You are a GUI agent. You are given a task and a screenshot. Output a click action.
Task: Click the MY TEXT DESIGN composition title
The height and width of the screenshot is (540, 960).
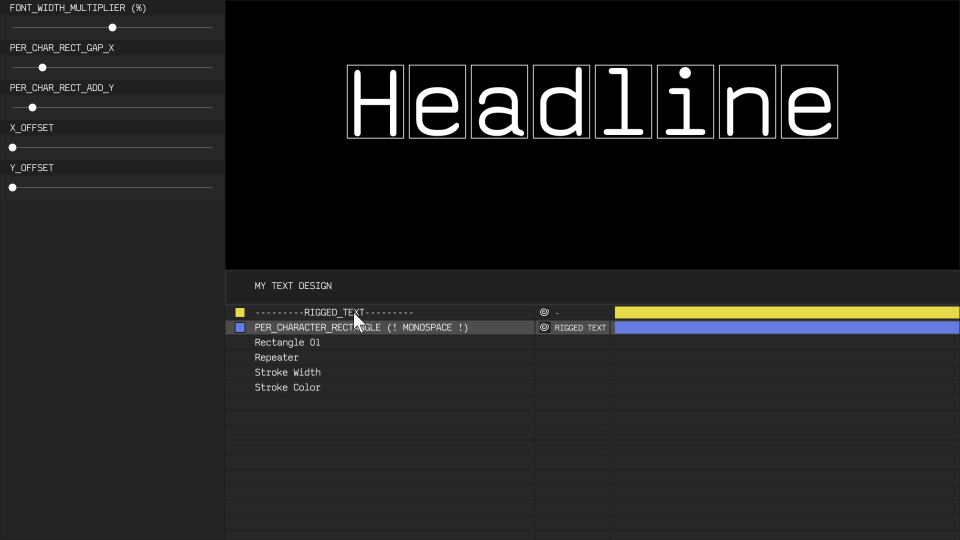tap(293, 286)
